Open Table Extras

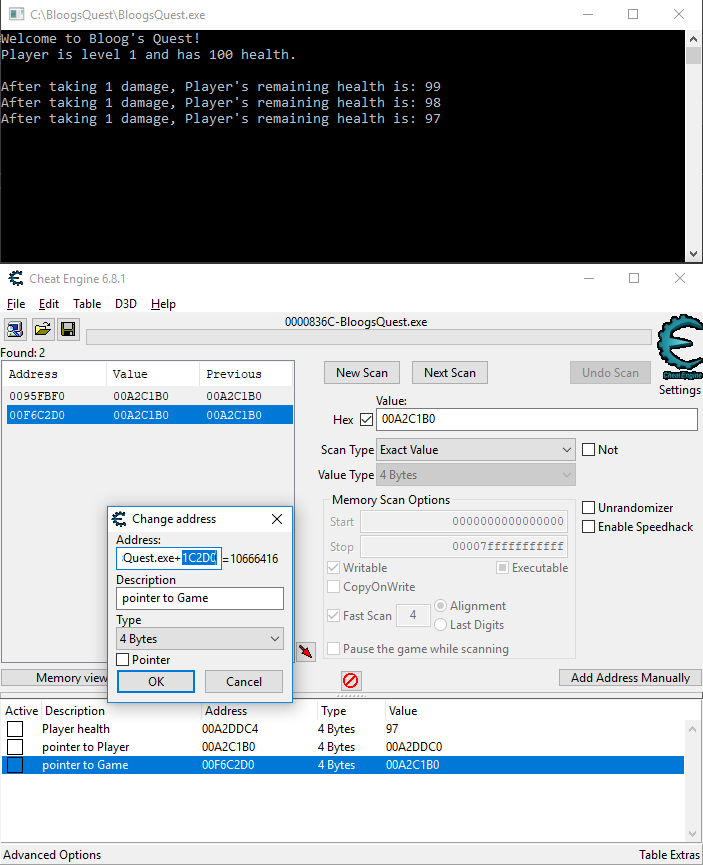(669, 855)
